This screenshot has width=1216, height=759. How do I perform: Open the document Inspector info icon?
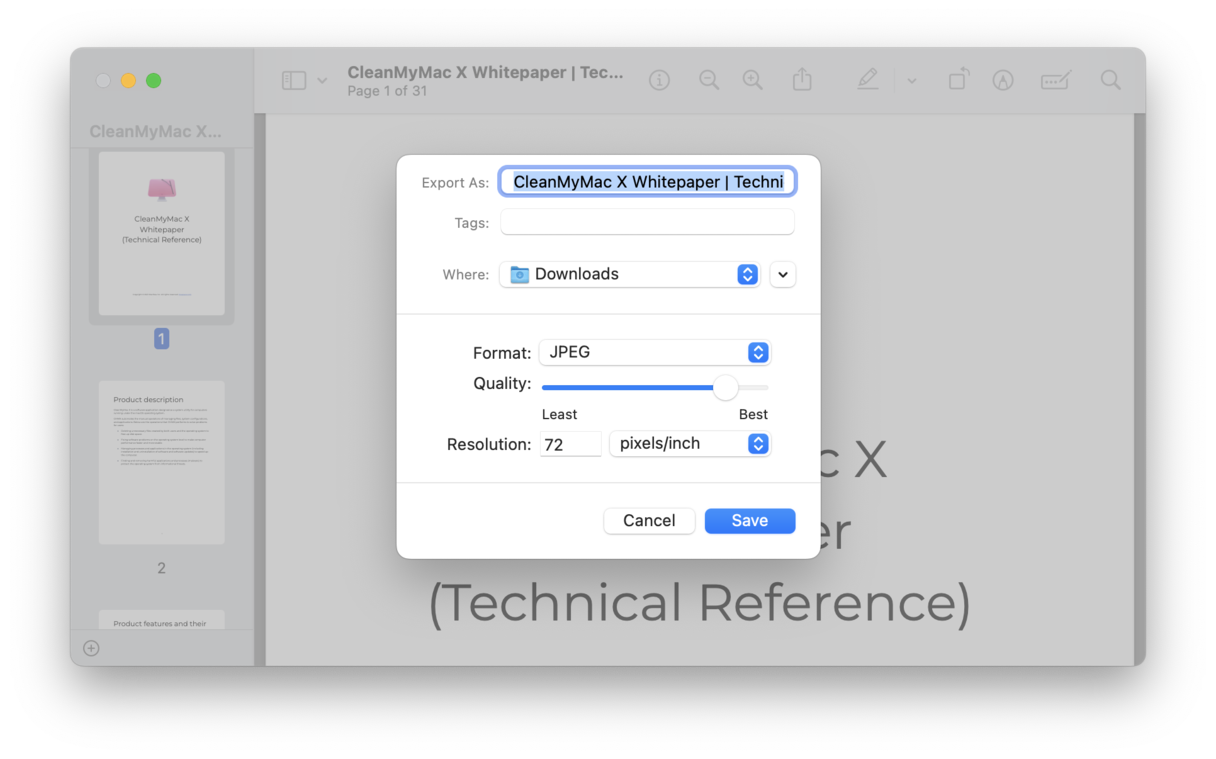659,80
